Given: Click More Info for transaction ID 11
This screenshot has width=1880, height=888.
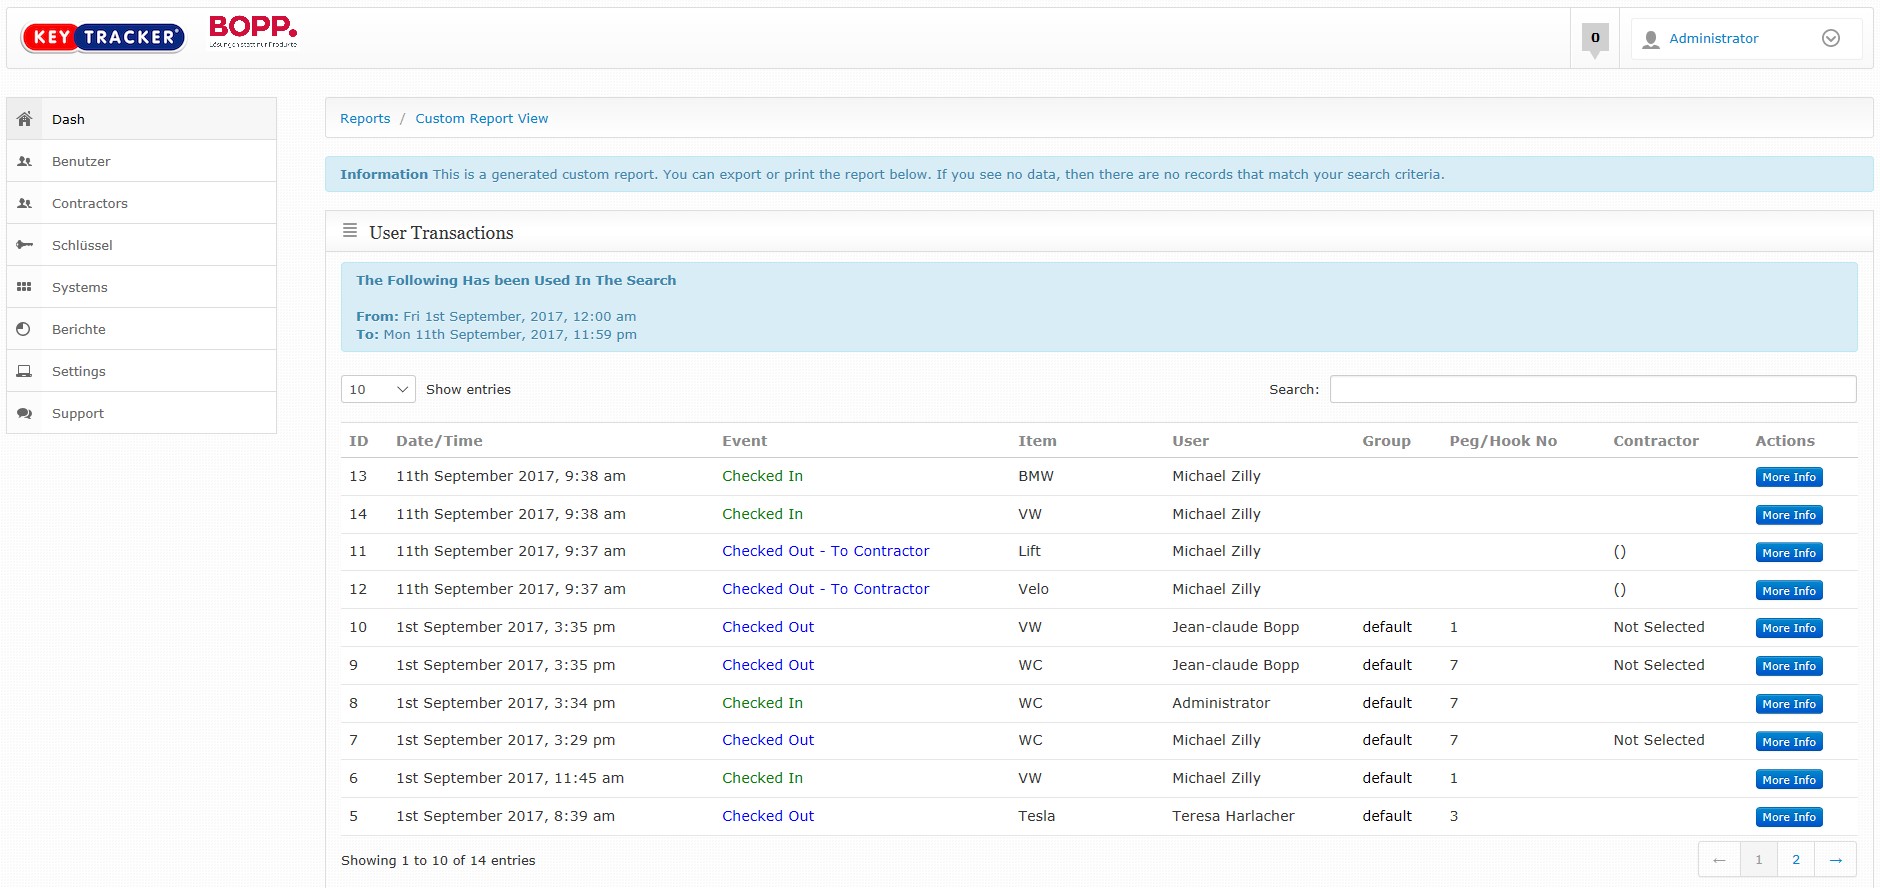Looking at the screenshot, I should coord(1789,553).
